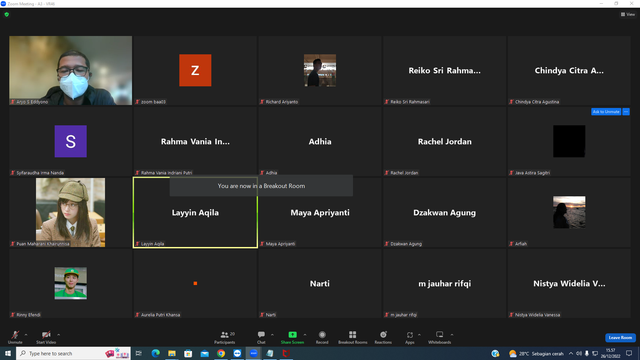Click Ask to Unmute on Java Astira tile

pos(606,112)
